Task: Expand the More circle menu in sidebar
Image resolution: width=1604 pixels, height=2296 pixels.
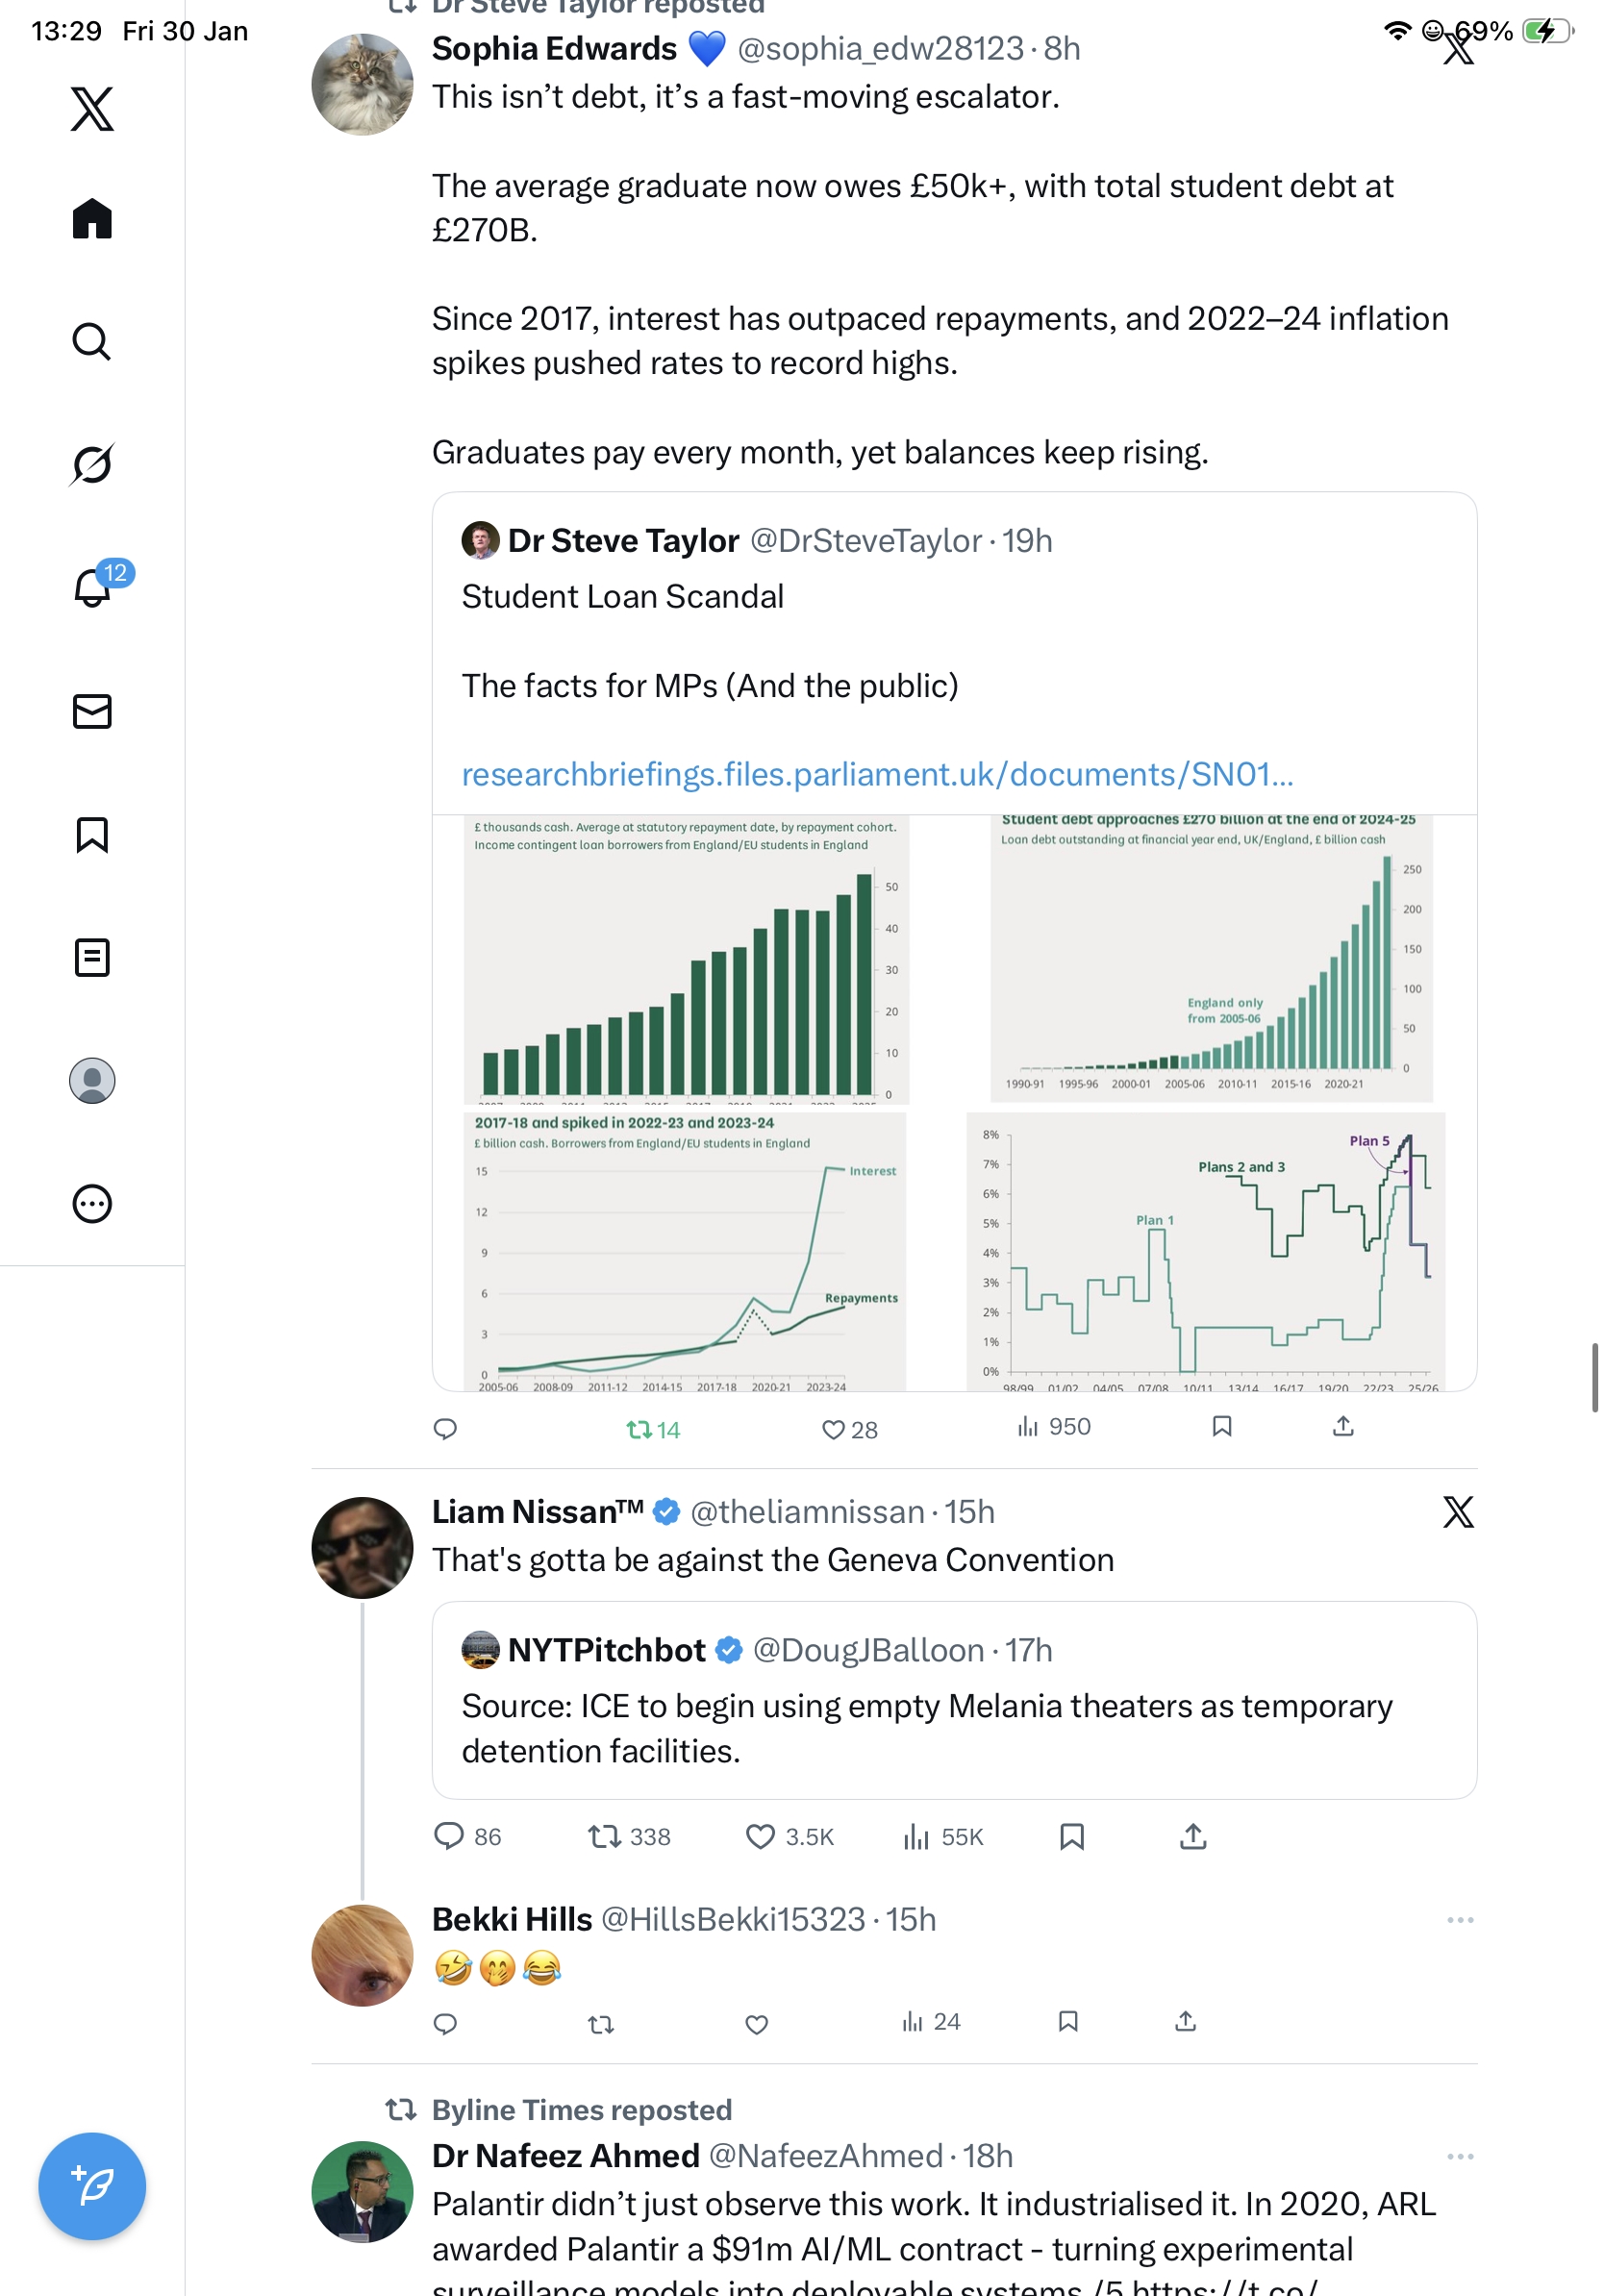Action: click(x=92, y=1204)
